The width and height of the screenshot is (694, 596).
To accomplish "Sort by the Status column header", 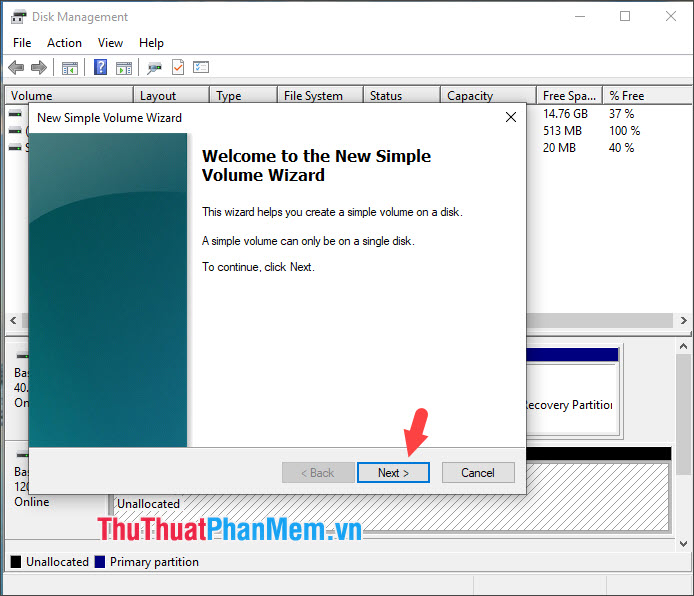I will (x=402, y=96).
